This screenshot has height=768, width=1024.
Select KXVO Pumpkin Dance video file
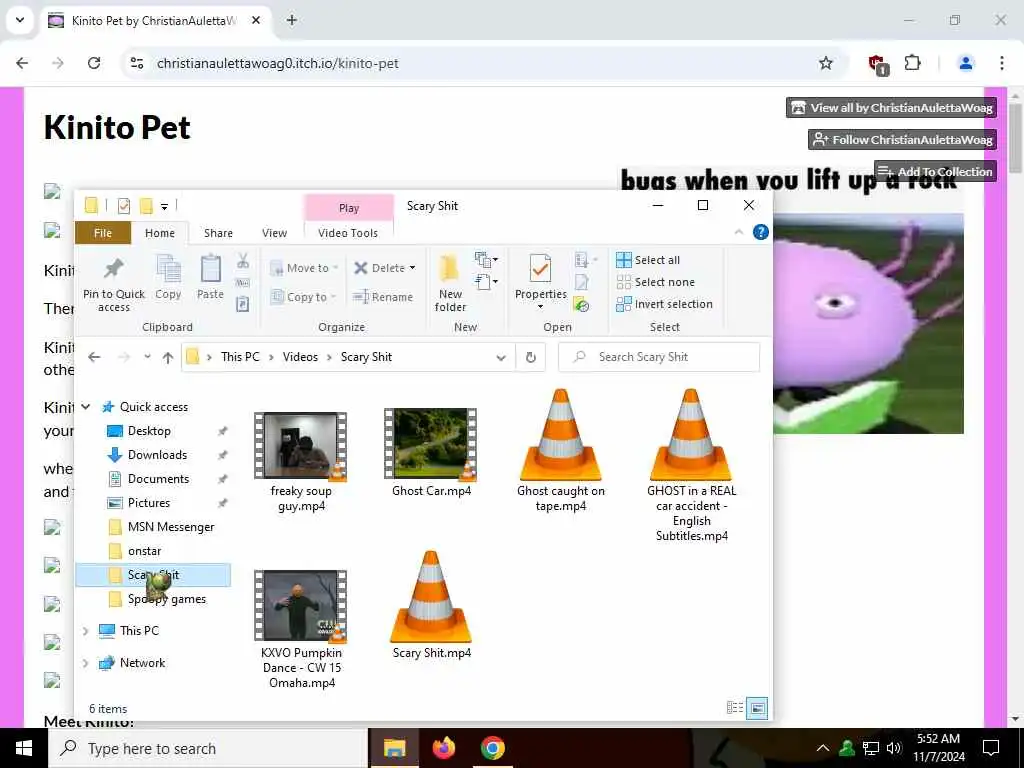[301, 629]
